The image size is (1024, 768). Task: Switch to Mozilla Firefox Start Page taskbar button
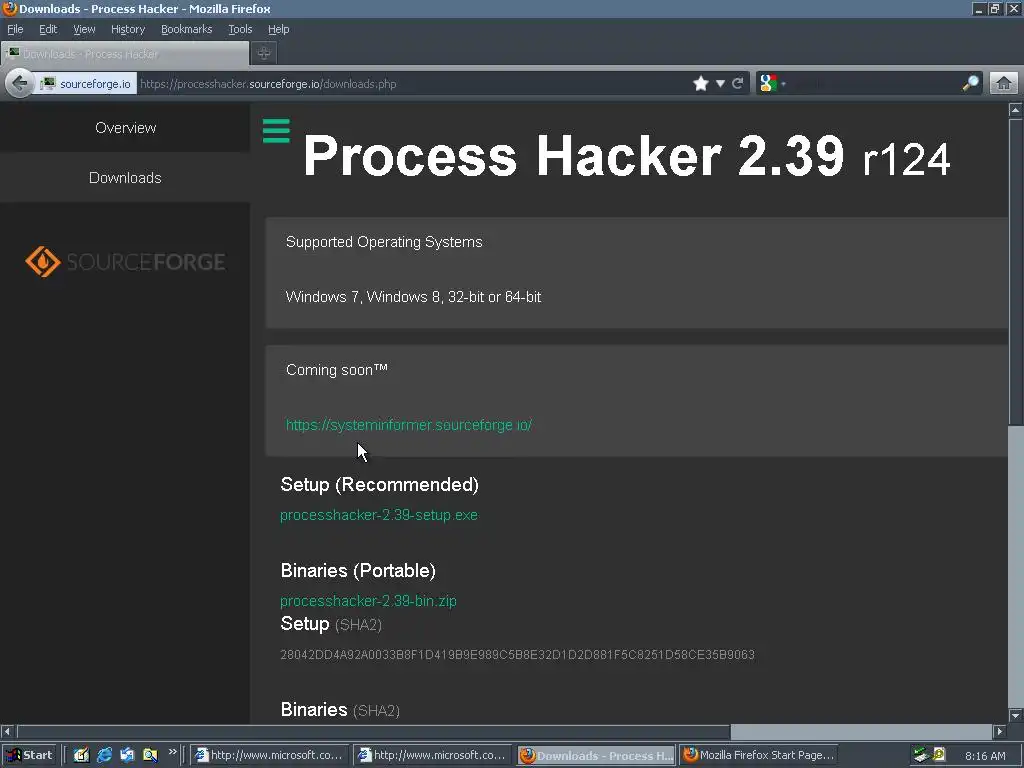coord(760,755)
